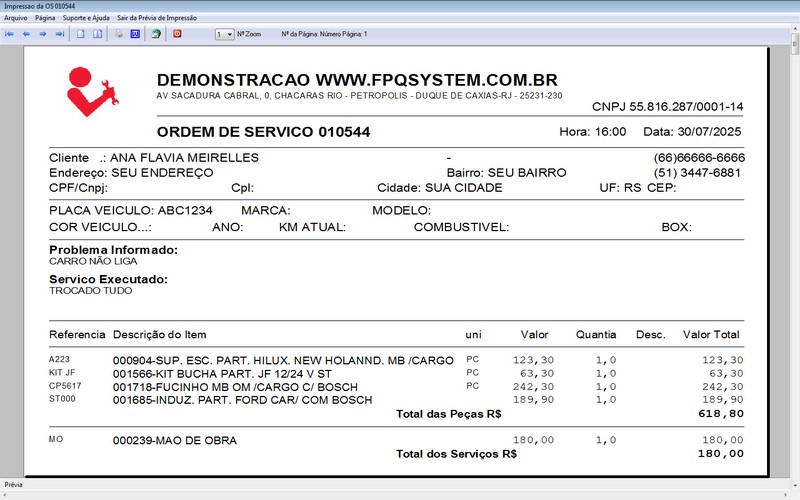Image resolution: width=800 pixels, height=500 pixels.
Task: Click the Valor Total column header
Action: [711, 335]
